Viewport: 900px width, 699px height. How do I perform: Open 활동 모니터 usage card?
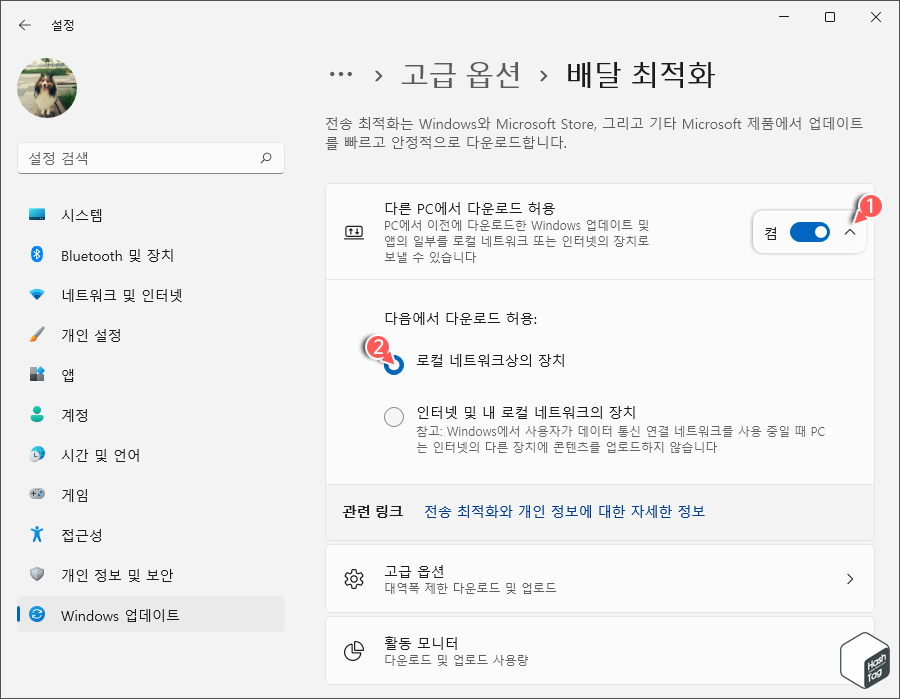(600, 651)
